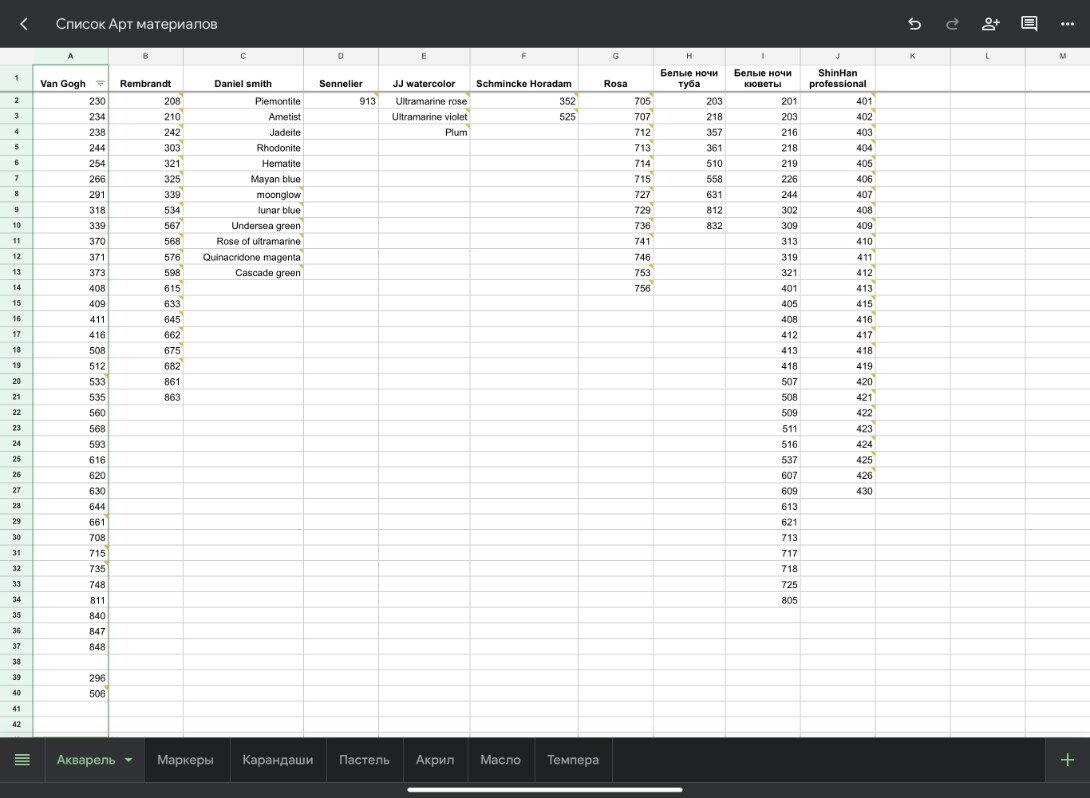Select the Rosa header cell

(x=615, y=78)
